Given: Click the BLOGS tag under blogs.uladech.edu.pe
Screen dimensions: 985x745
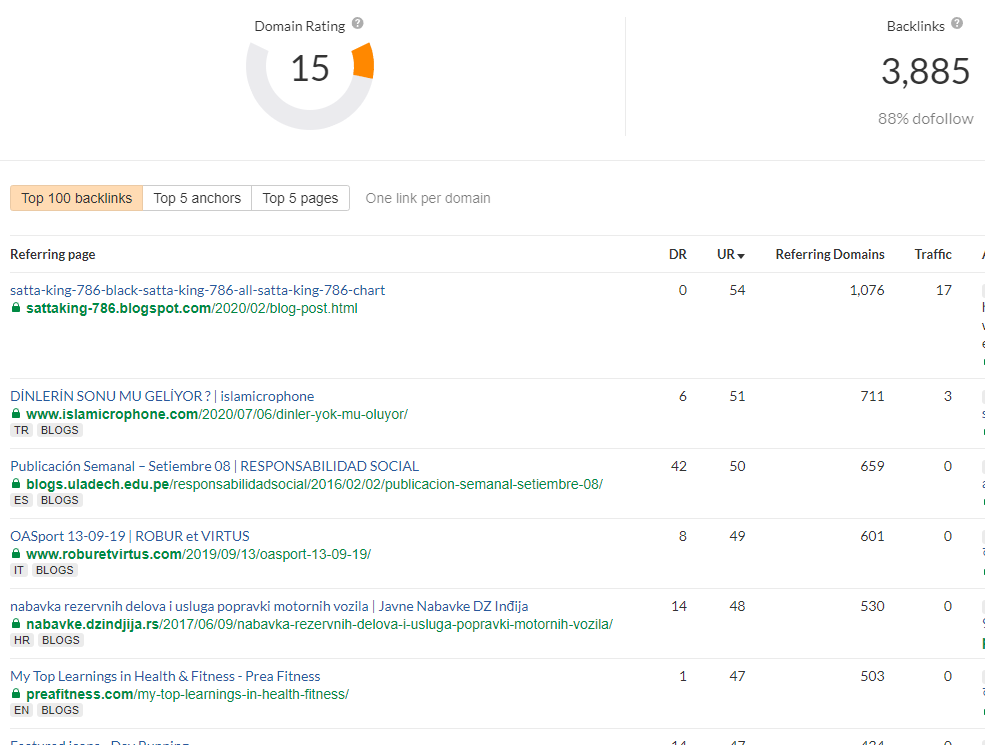Looking at the screenshot, I should (60, 500).
